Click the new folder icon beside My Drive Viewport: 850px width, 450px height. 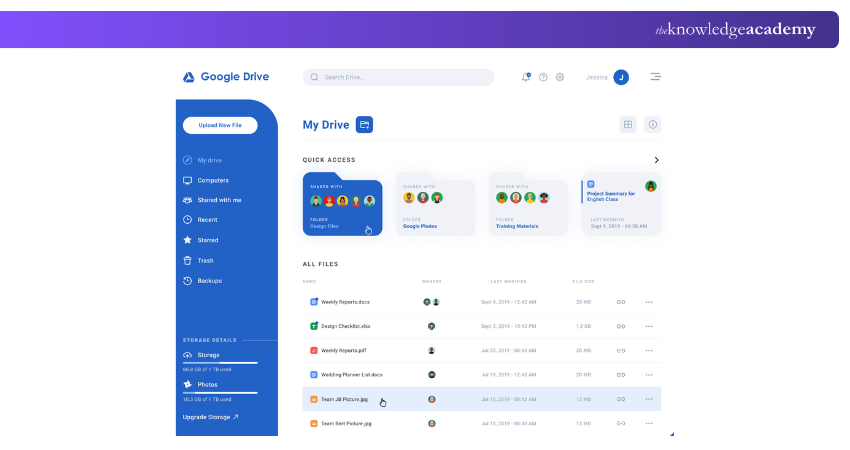tap(364, 125)
